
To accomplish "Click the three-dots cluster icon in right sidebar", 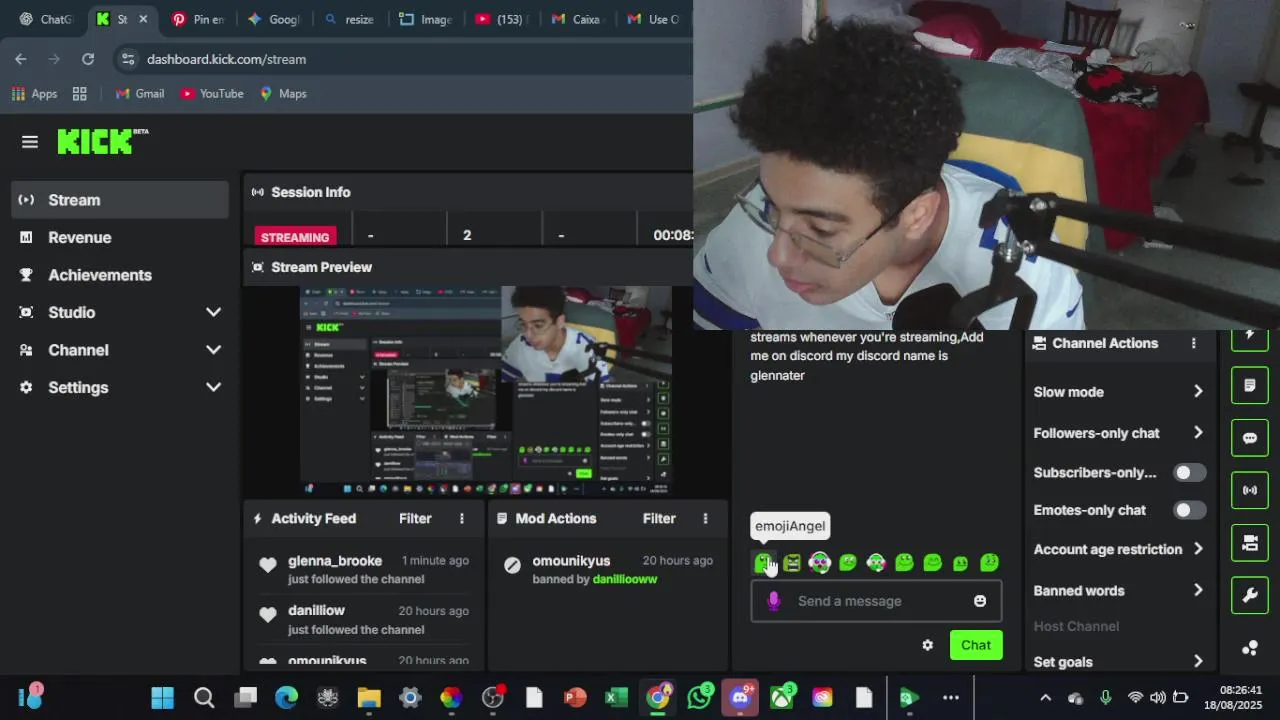I will [x=1250, y=648].
